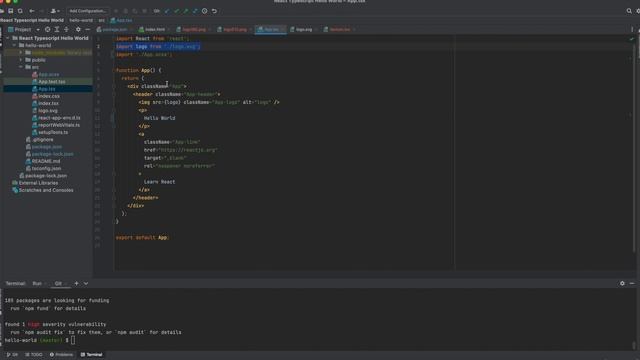Open the Add Configuration dropdown
Viewport: 640px width, 360px height.
pyautogui.click(x=87, y=11)
